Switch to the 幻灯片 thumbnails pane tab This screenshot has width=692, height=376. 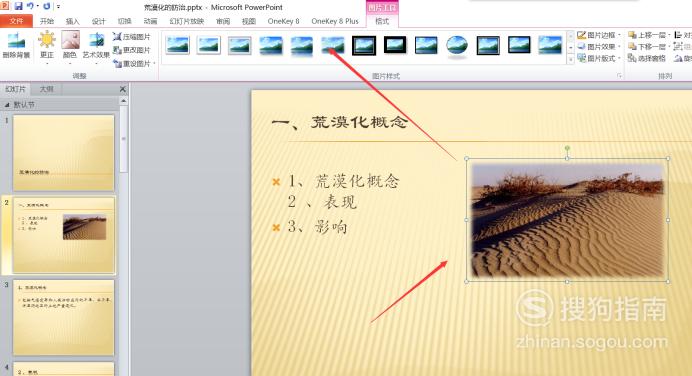[15, 89]
